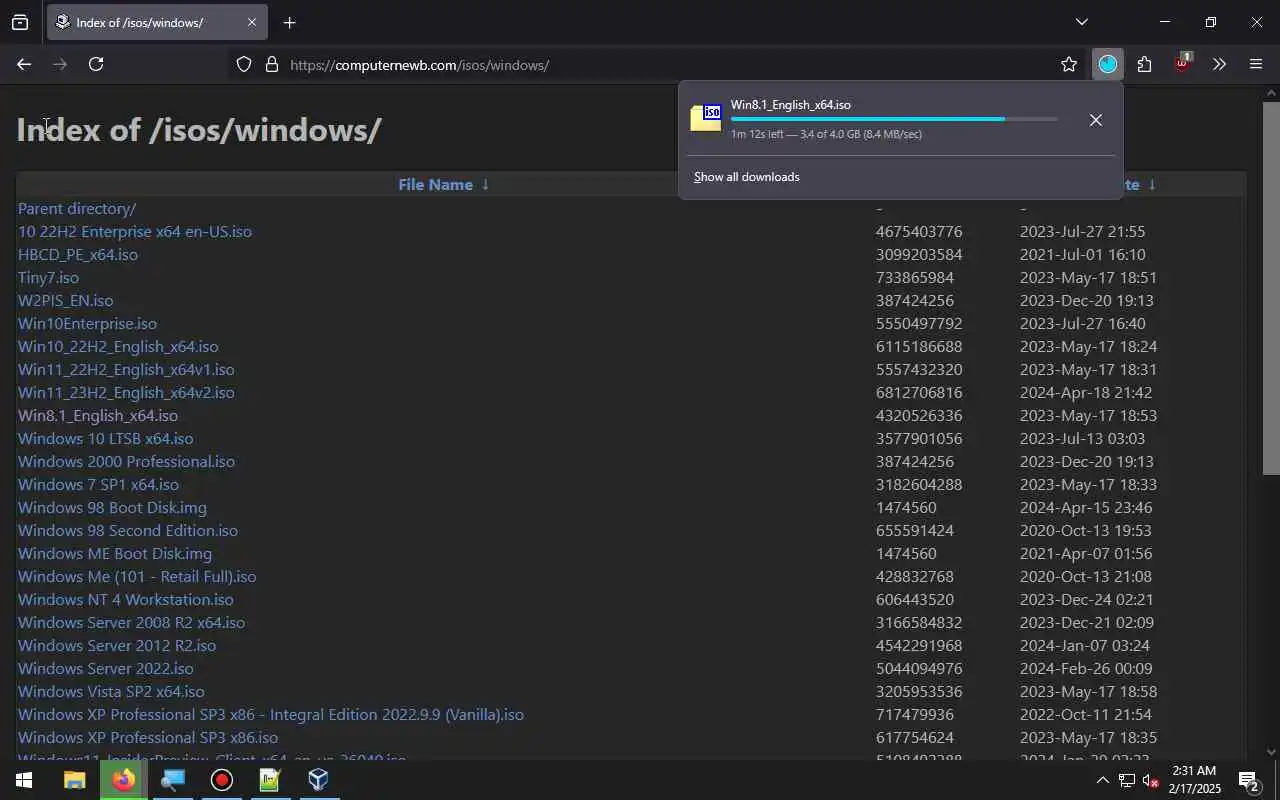
Task: Click Windows Me (101 - Retail Full).iso
Action: click(x=137, y=576)
